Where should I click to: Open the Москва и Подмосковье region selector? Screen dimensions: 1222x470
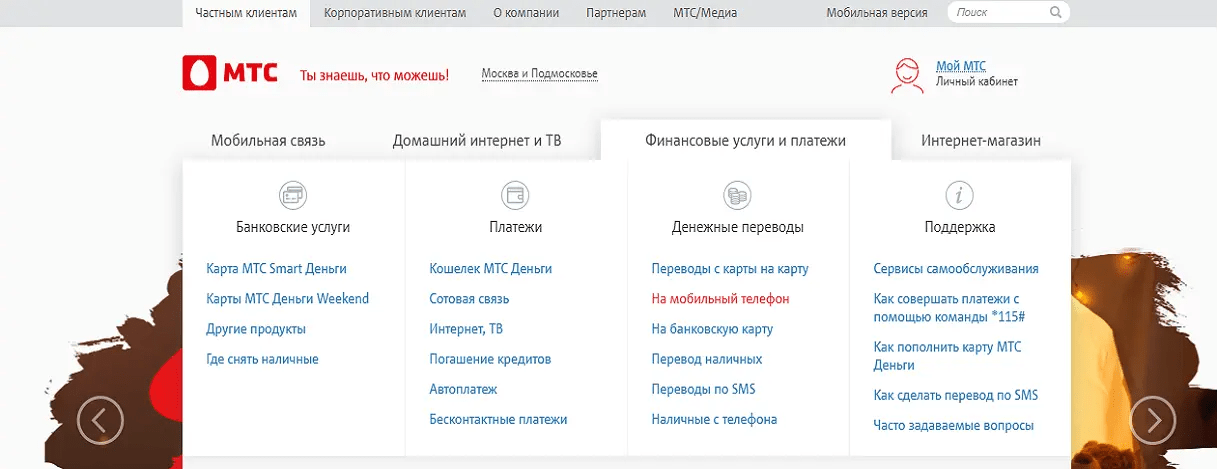[539, 74]
